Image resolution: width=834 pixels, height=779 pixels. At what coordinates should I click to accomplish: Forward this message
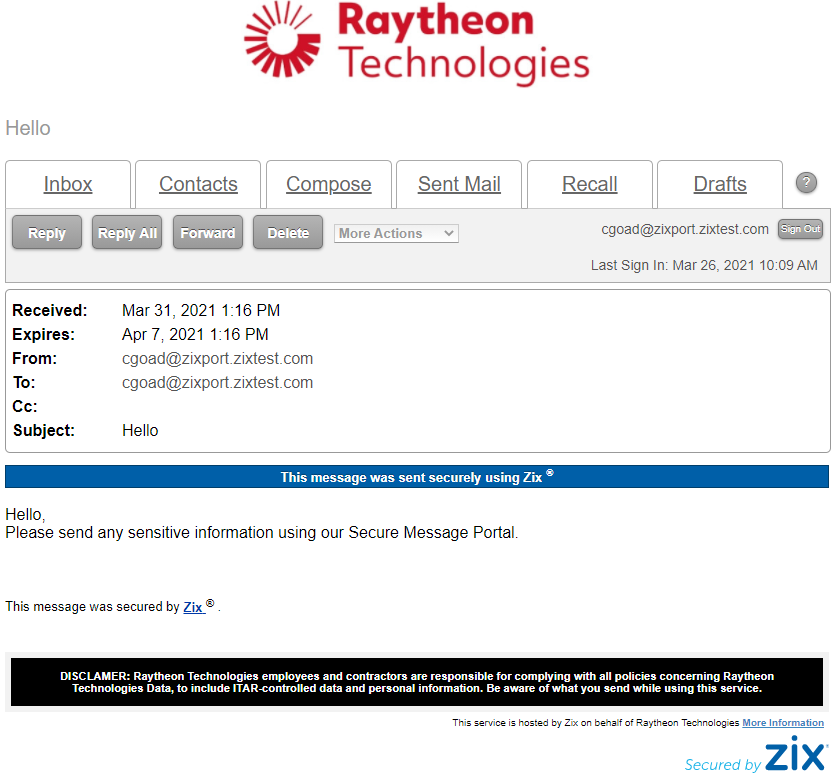tap(207, 232)
